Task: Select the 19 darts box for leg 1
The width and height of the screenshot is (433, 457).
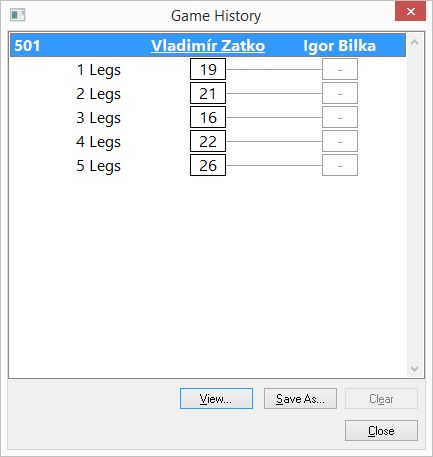Action: click(208, 69)
